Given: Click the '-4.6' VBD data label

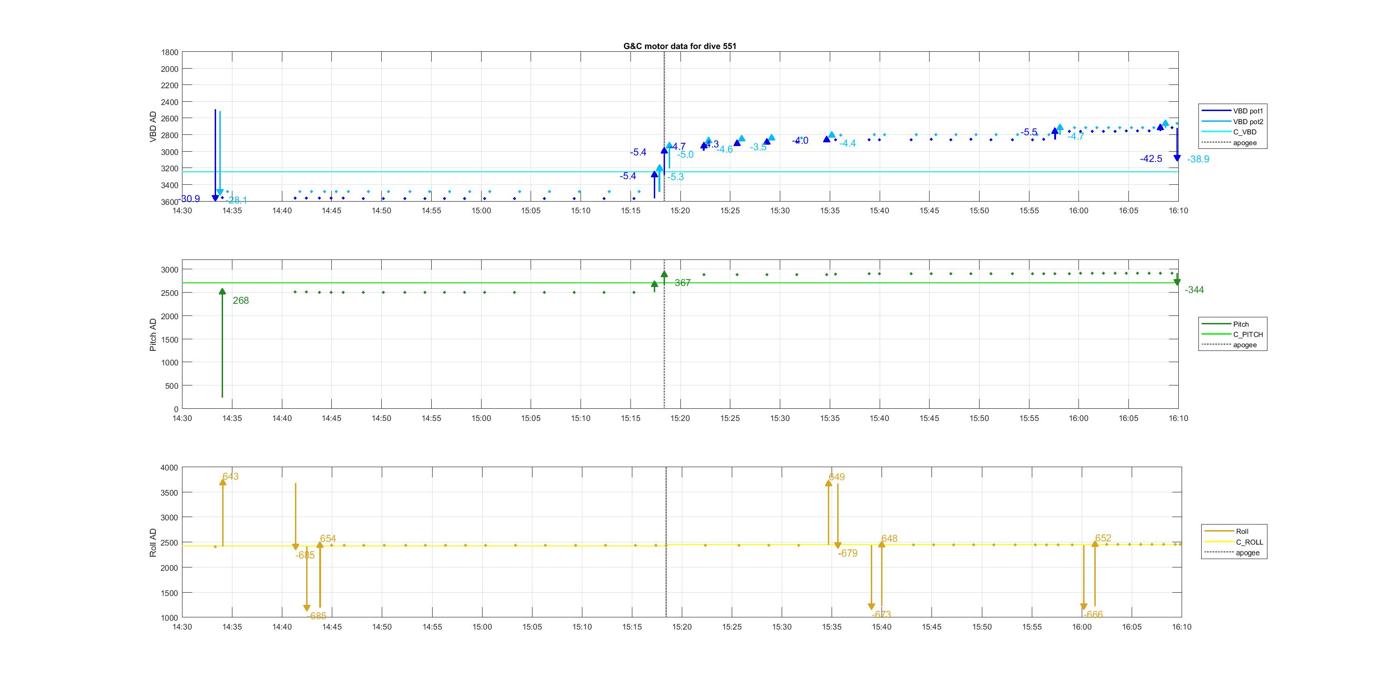Looking at the screenshot, I should click(x=724, y=149).
